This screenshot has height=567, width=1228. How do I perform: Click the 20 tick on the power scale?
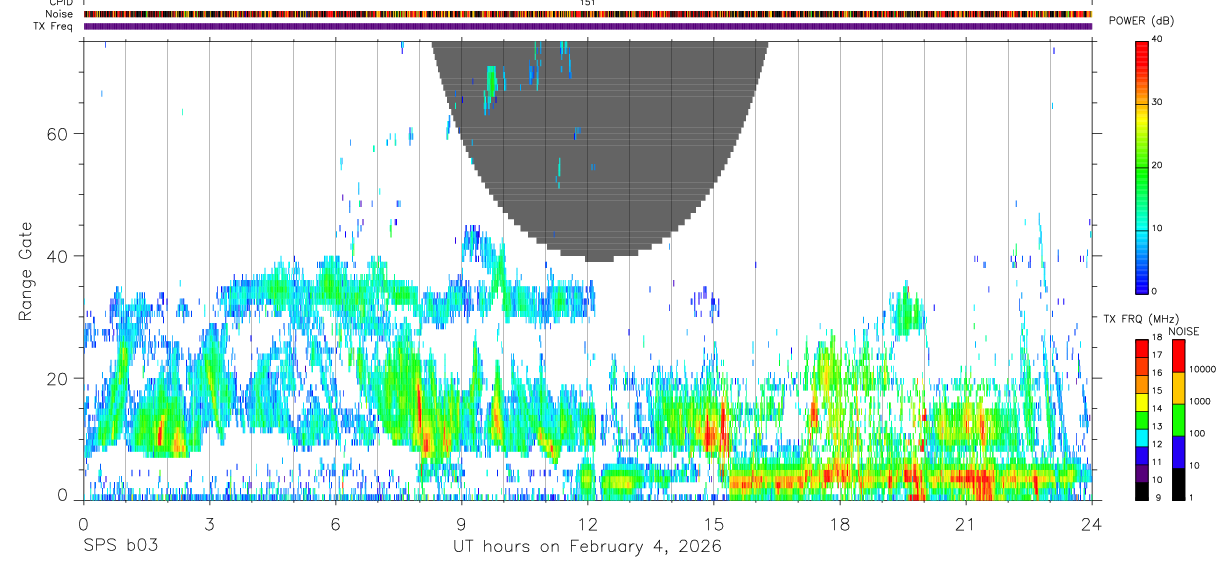pos(1157,166)
